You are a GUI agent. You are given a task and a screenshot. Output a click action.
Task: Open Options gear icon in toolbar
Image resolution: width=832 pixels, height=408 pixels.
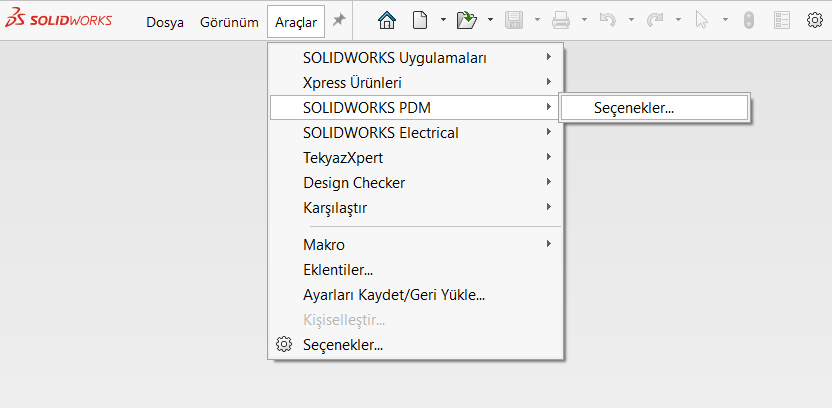tap(814, 20)
